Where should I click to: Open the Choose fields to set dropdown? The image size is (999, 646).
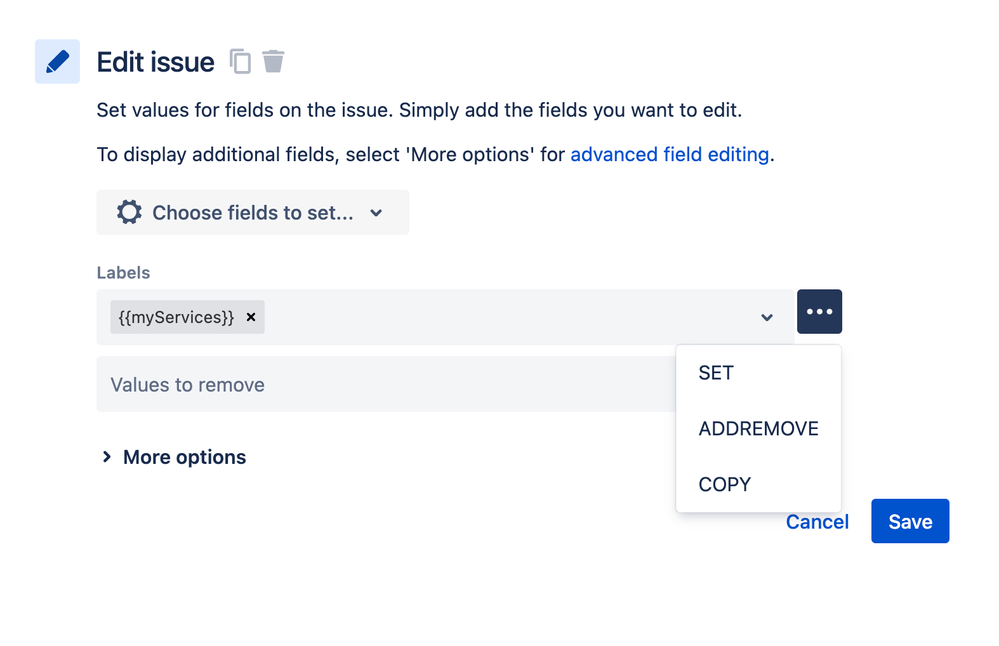coord(253,212)
